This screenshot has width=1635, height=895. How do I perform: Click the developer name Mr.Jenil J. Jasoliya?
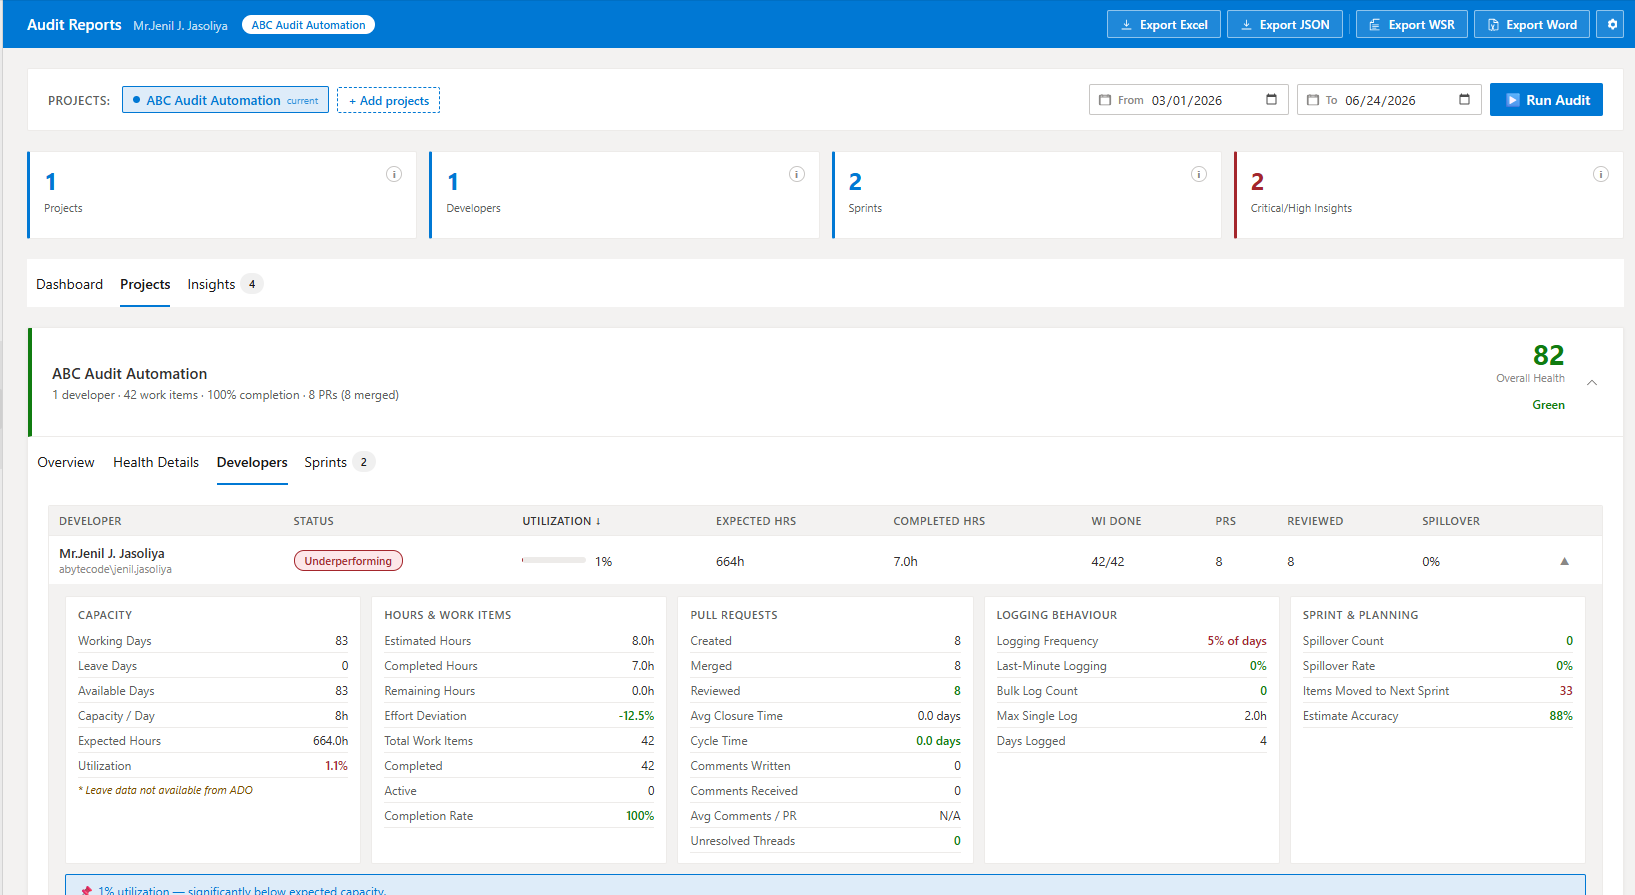[x=112, y=553]
